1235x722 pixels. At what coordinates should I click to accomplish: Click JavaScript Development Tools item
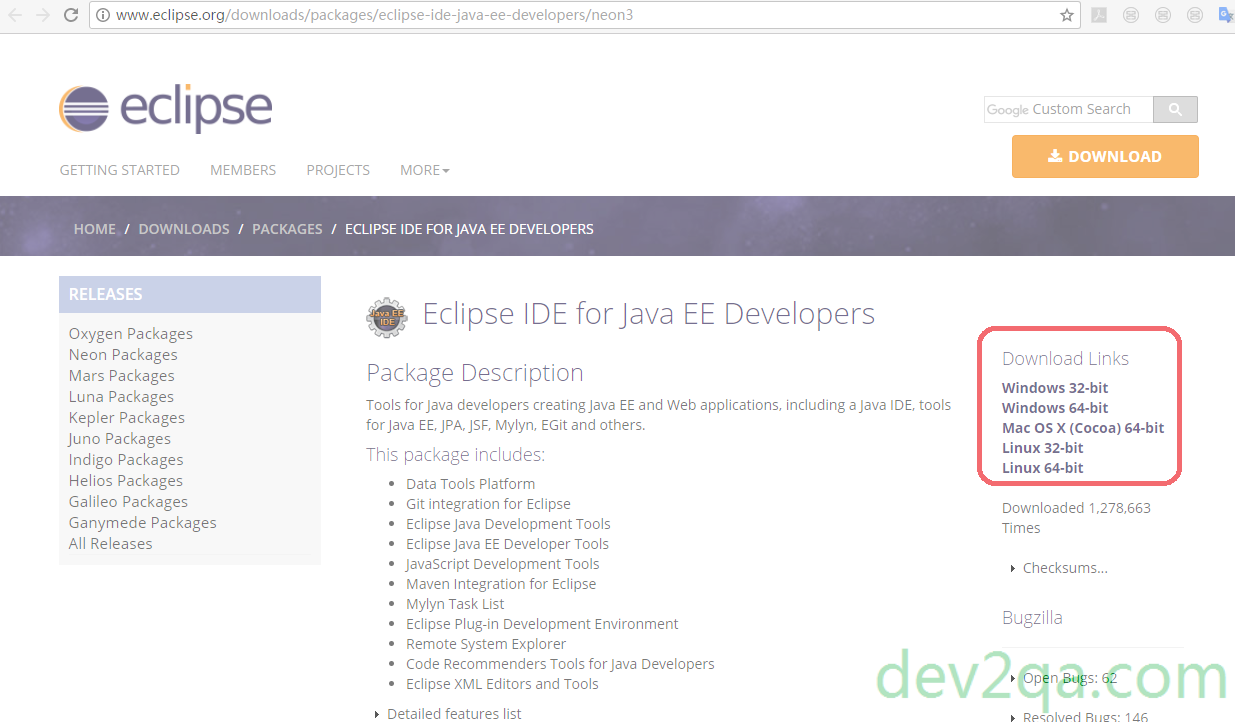tap(503, 564)
